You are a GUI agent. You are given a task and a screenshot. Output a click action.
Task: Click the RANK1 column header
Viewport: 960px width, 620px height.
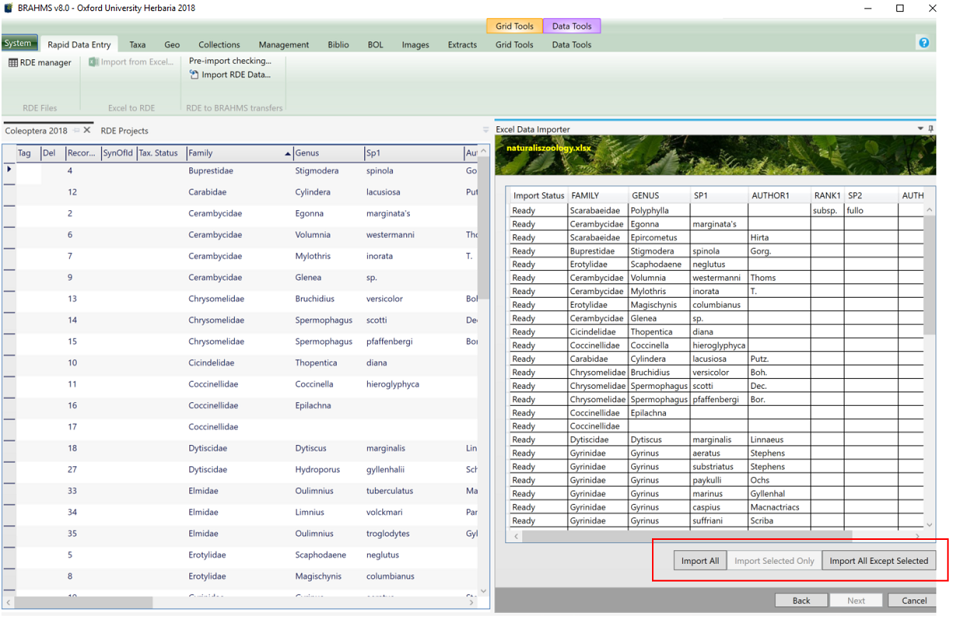click(827, 196)
